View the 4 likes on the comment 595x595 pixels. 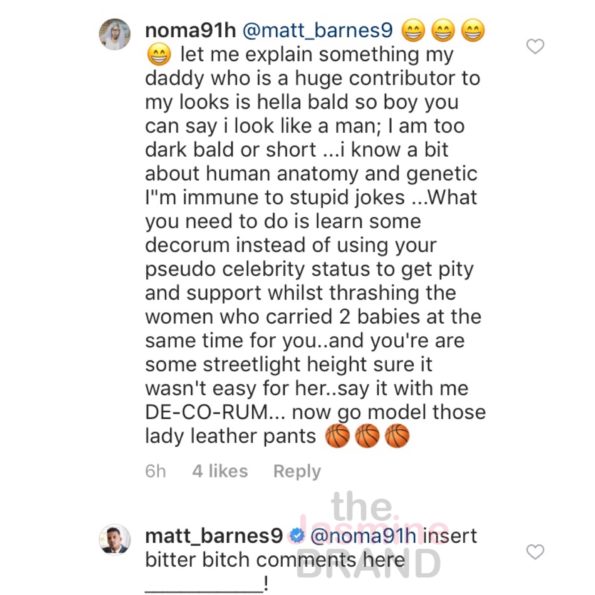point(220,471)
